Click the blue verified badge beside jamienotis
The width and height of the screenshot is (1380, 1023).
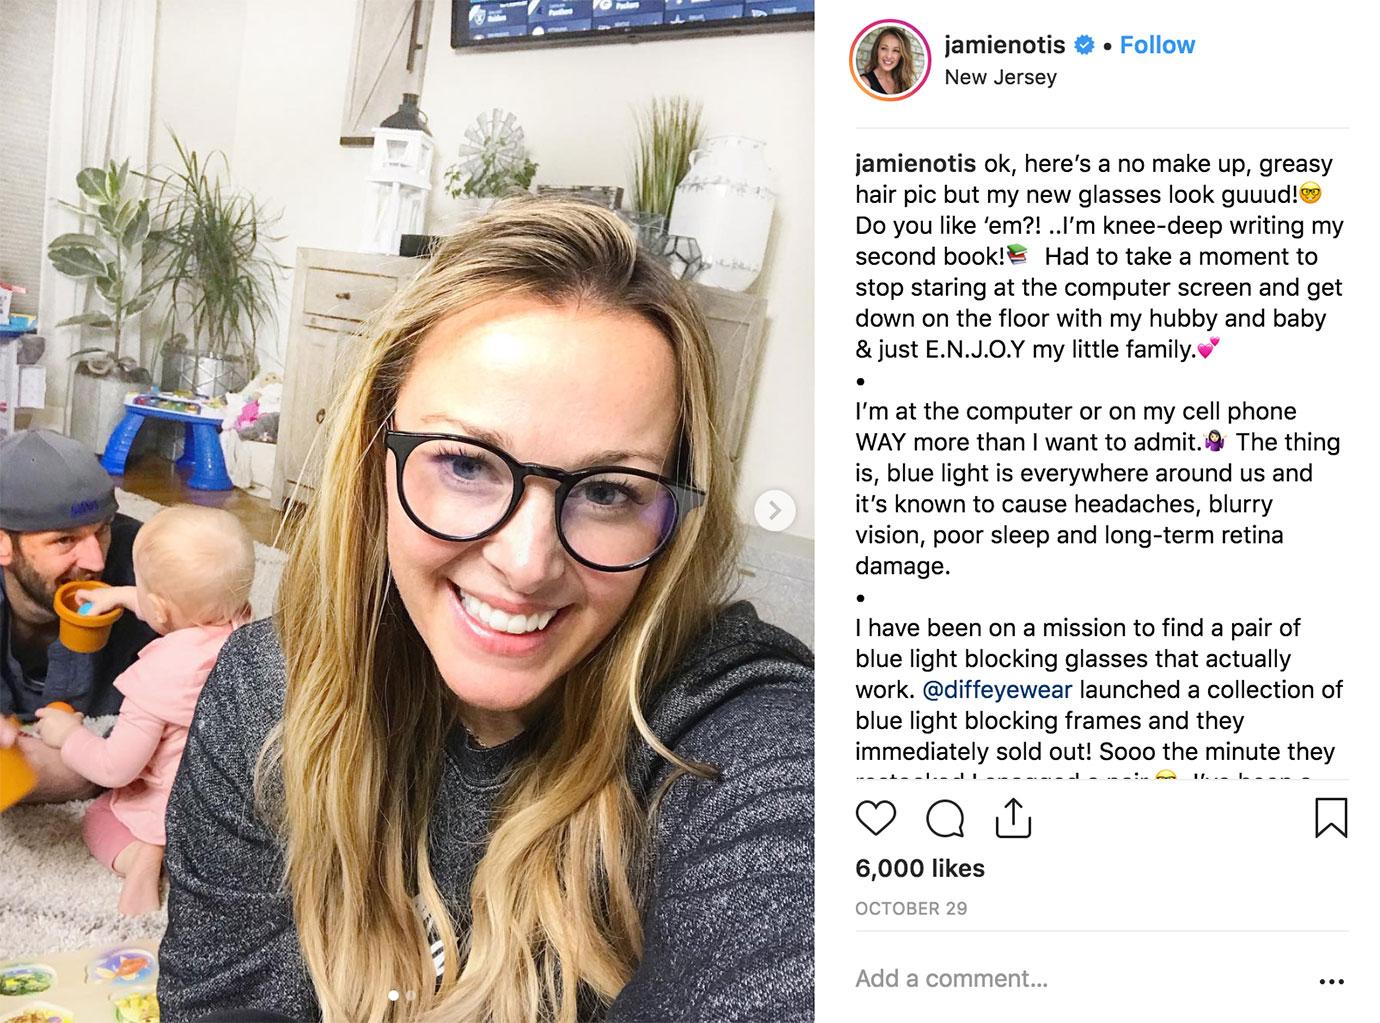point(1084,45)
